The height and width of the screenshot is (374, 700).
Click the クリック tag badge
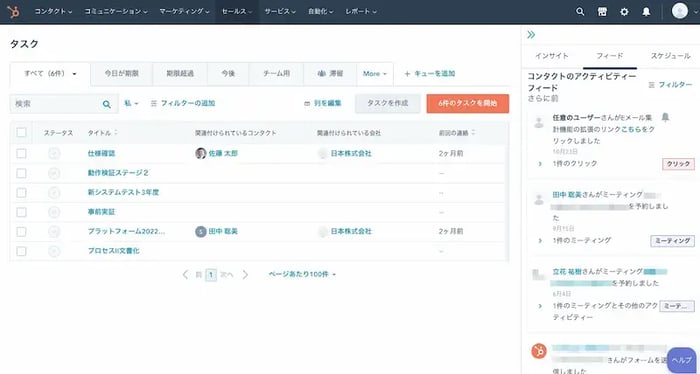(x=678, y=164)
